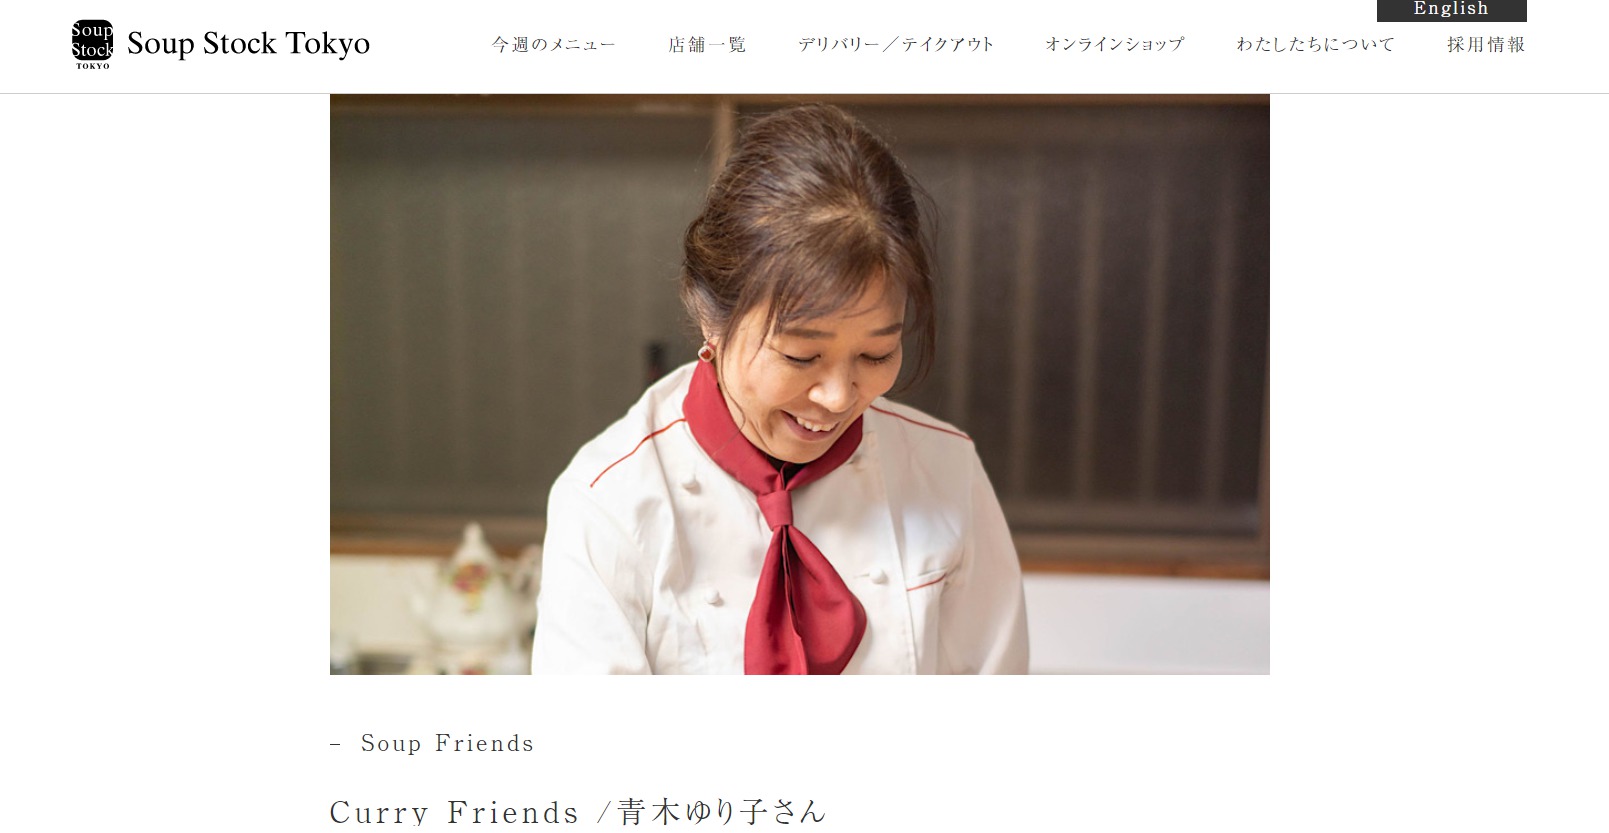Click the red earring in the photo
The height and width of the screenshot is (833, 1609).
706,352
